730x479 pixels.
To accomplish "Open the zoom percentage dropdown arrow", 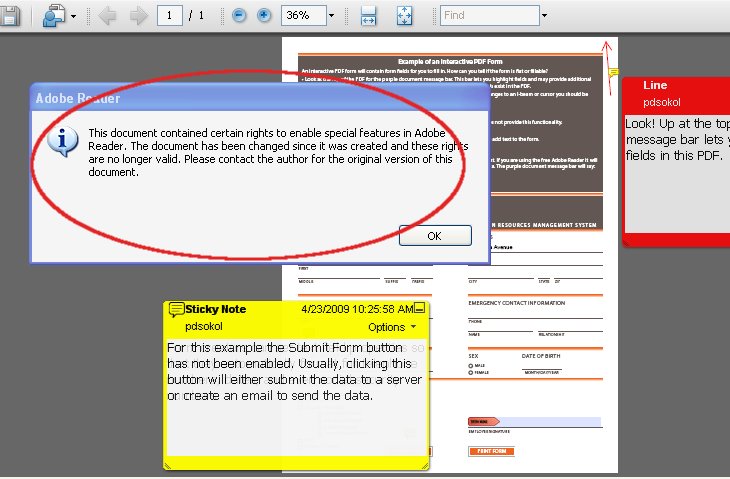I will click(331, 15).
